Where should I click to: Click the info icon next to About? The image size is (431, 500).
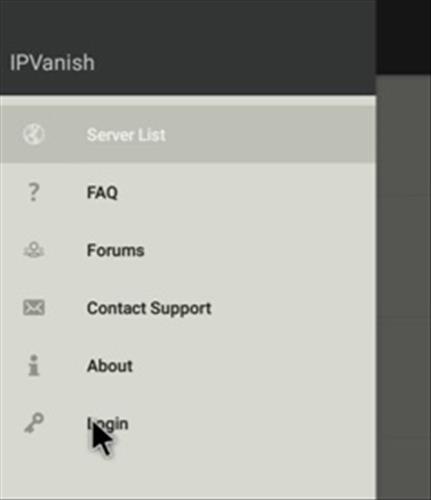pos(33,365)
